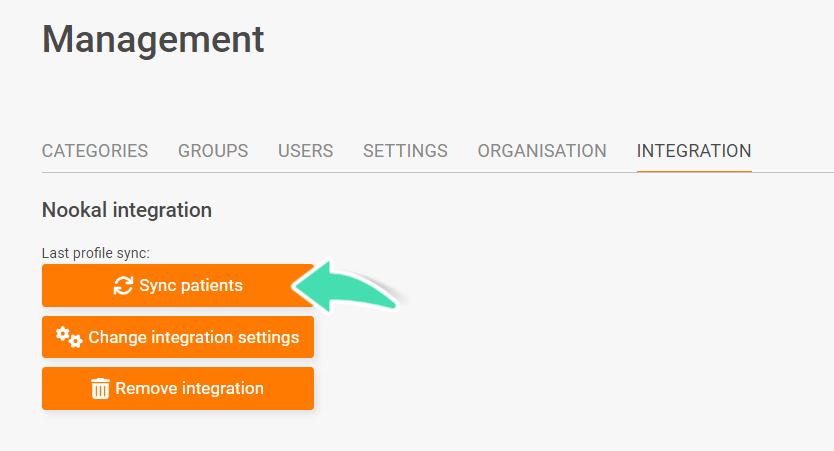
Task: Open Change integration settings
Action: coord(178,337)
